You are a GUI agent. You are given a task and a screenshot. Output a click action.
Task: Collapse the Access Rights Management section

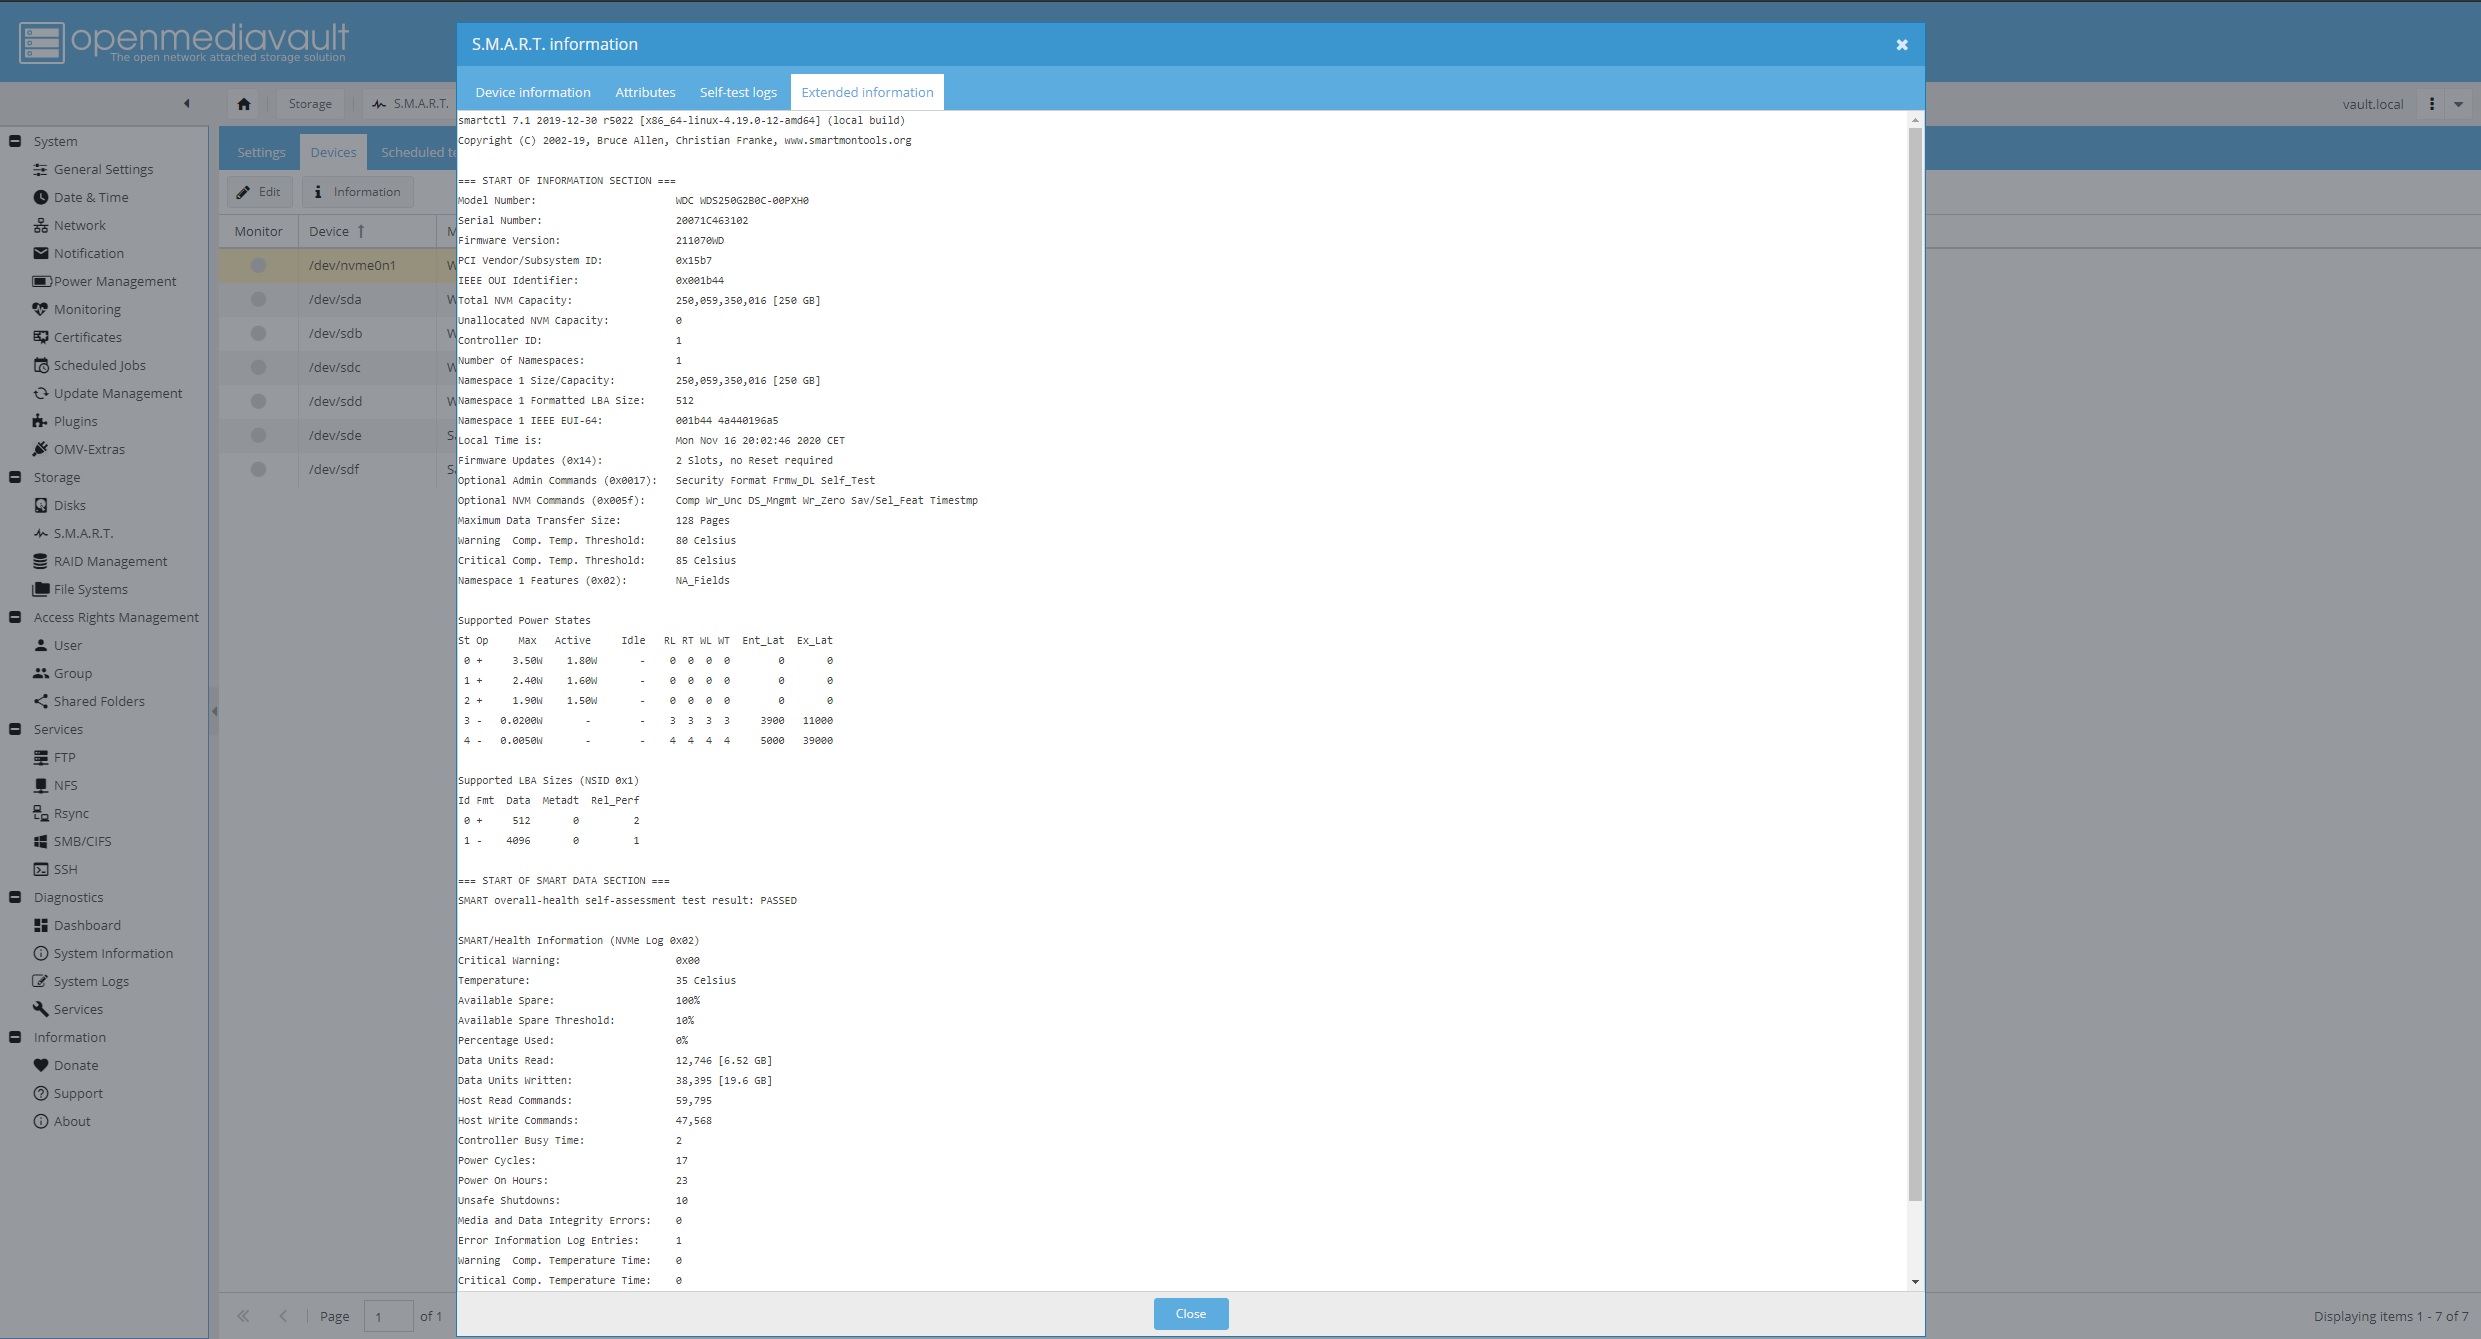pos(14,617)
